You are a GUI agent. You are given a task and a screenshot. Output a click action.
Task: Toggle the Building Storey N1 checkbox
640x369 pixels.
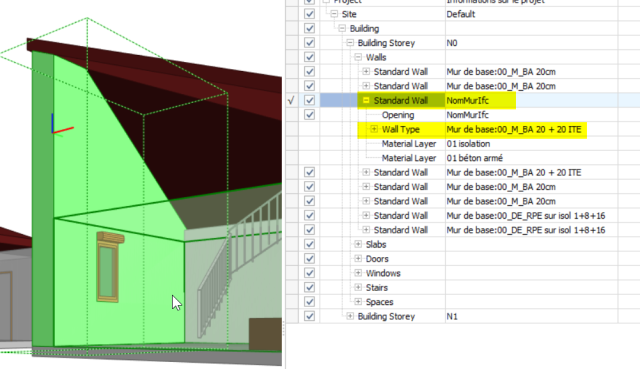click(x=309, y=316)
